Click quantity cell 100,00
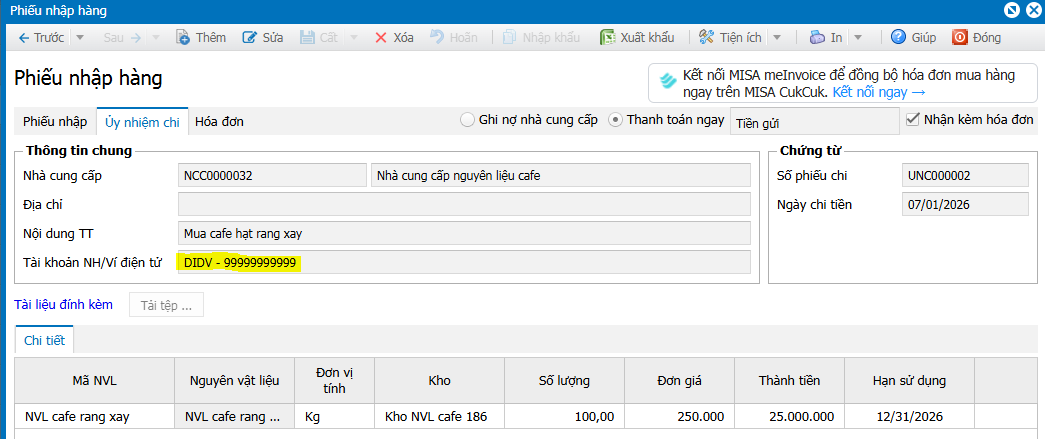This screenshot has height=439, width=1045. pos(564,417)
